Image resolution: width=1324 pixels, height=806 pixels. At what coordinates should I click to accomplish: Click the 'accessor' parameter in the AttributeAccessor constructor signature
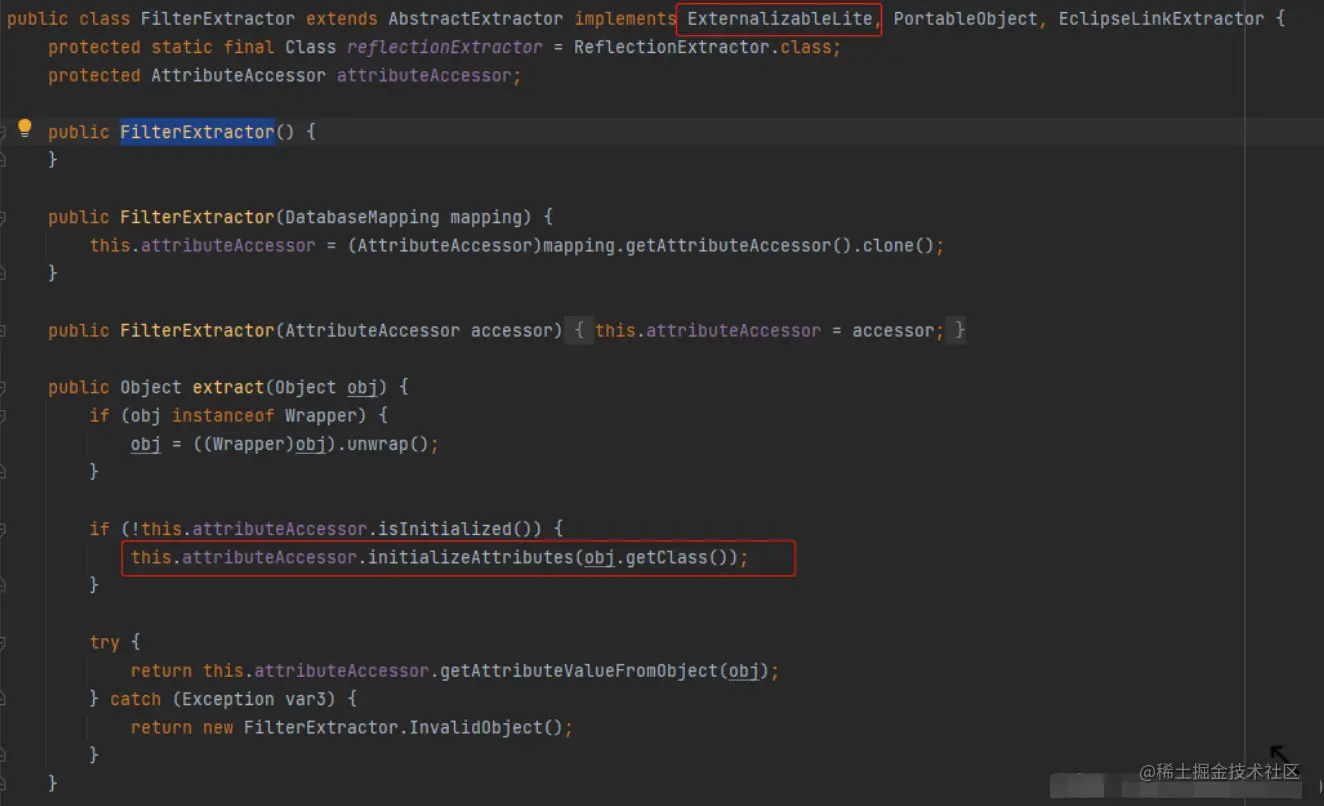click(x=512, y=330)
